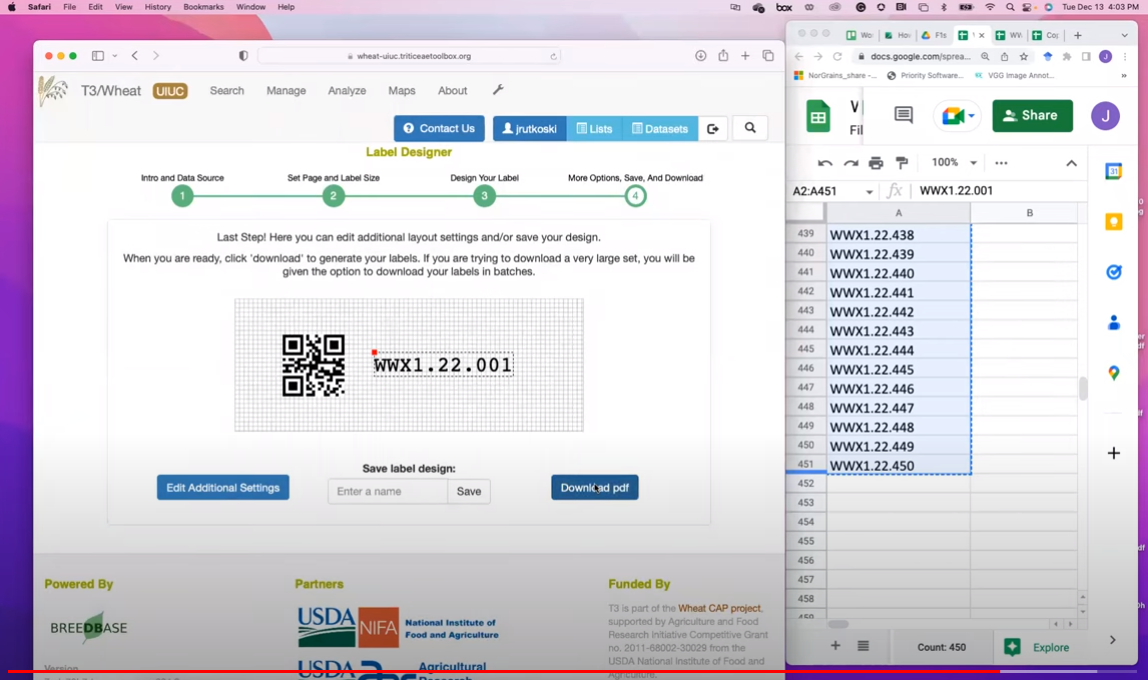Expand the Name box dropdown arrow

pyautogui.click(x=869, y=191)
